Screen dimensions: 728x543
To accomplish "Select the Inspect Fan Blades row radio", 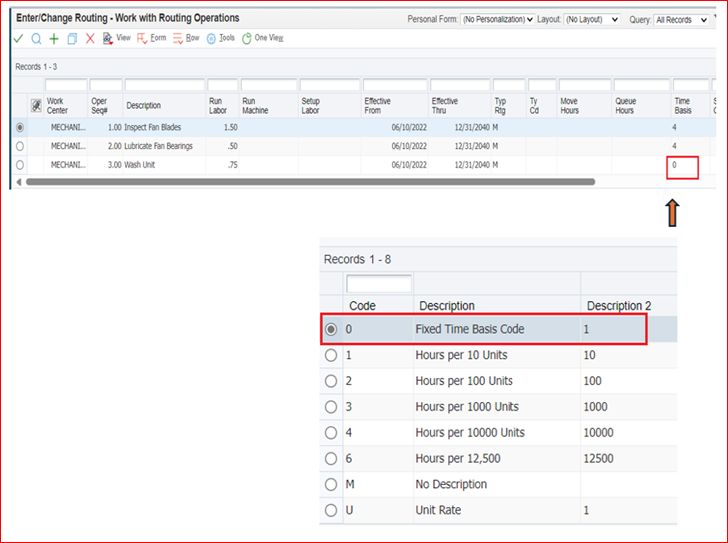I will (x=20, y=127).
